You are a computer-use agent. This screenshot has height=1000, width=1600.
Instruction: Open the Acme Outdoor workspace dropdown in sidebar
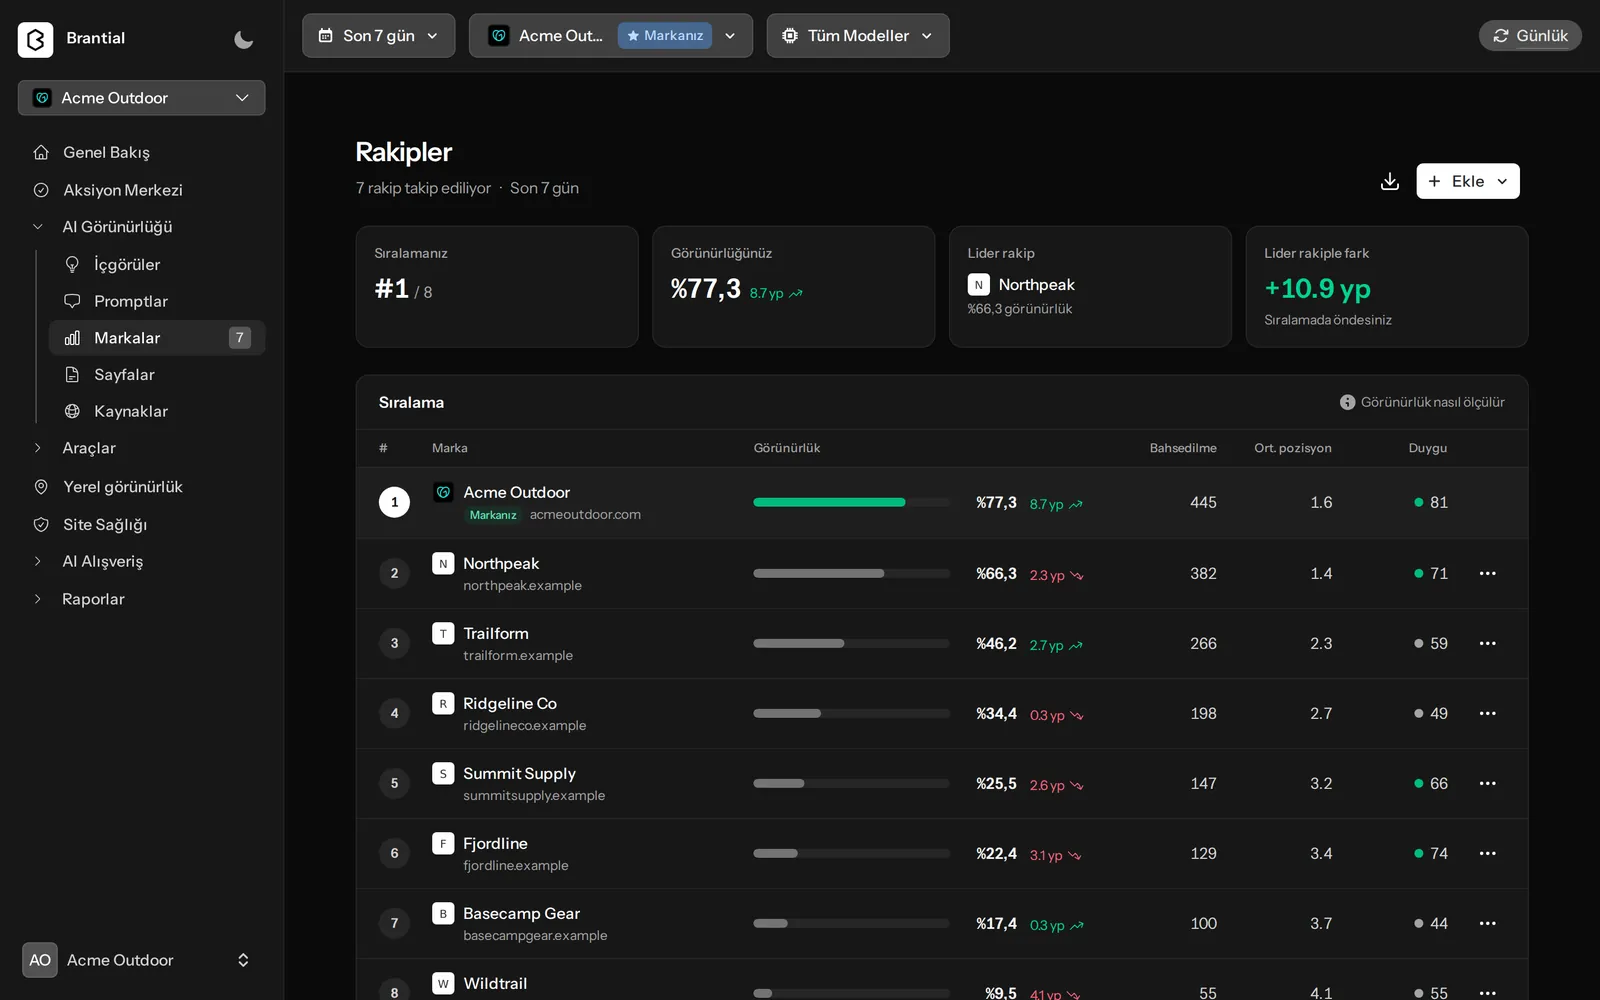(141, 98)
